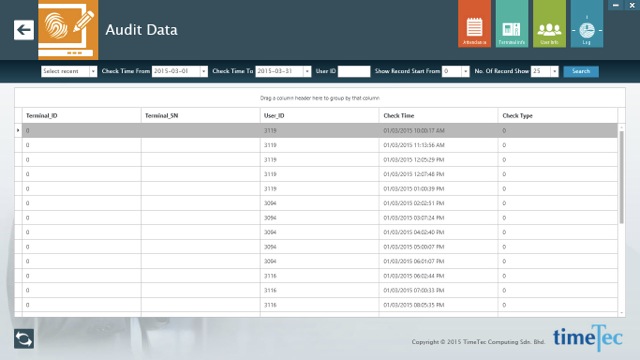Screen dimensions: 640x360
Task: Expand the Check Time To date picker
Action: point(307,71)
